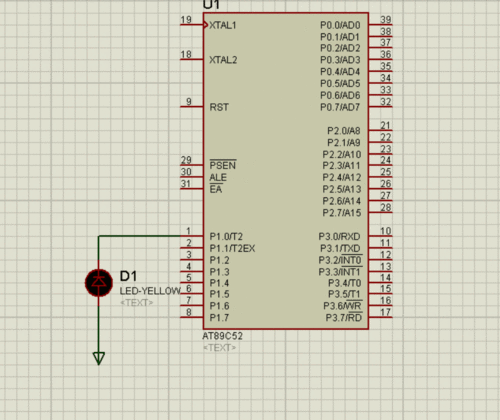Click the EA pin 31 stub
500x420 pixels.
click(x=192, y=189)
